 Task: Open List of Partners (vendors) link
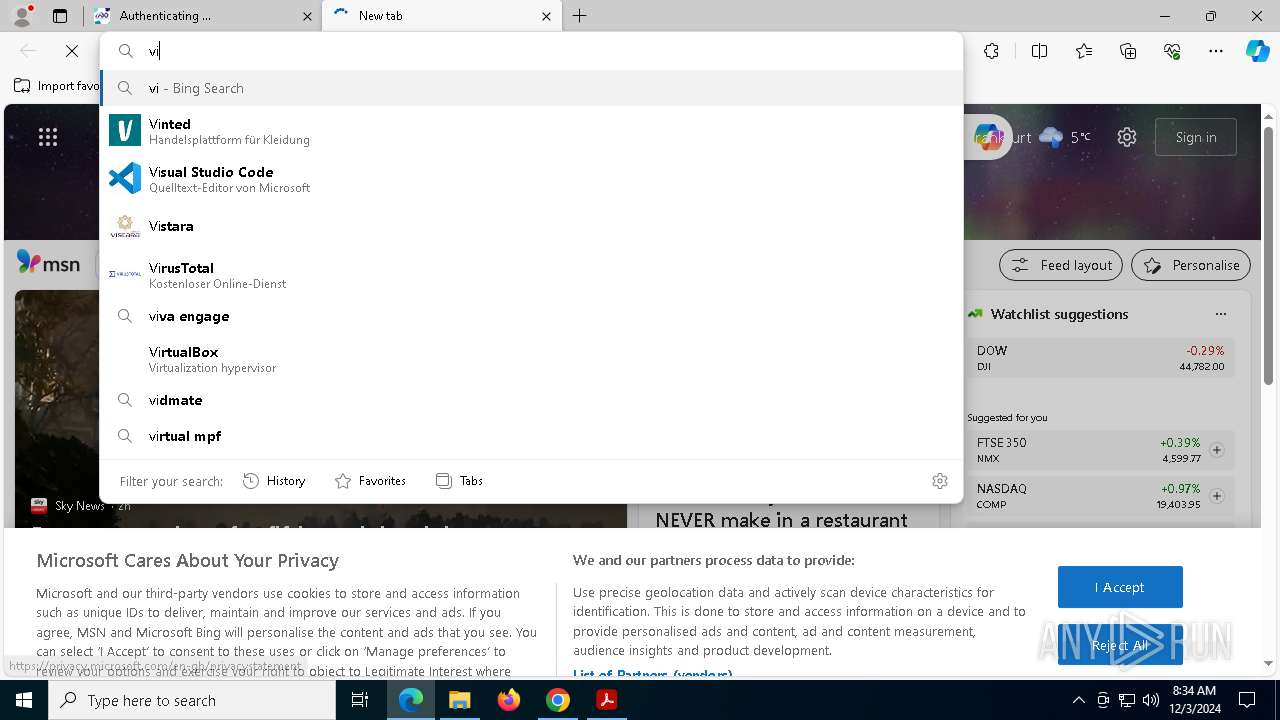pos(652,675)
